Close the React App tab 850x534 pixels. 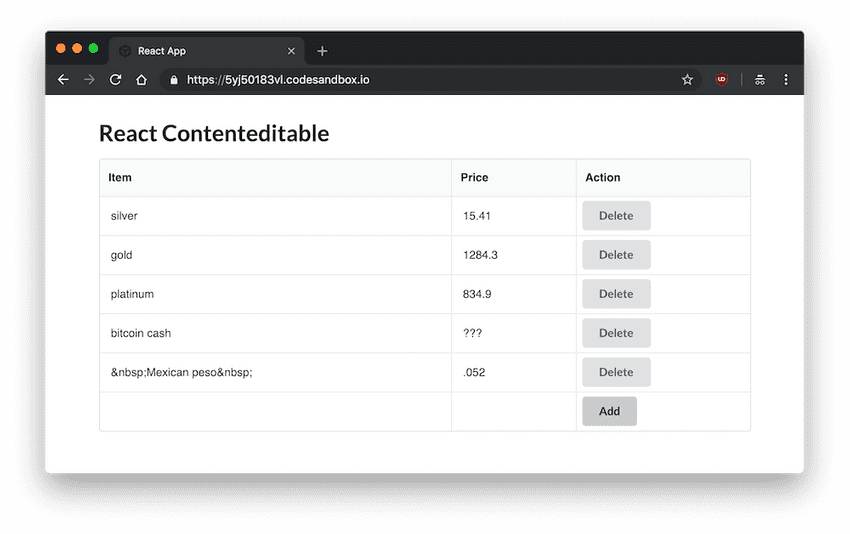(291, 51)
